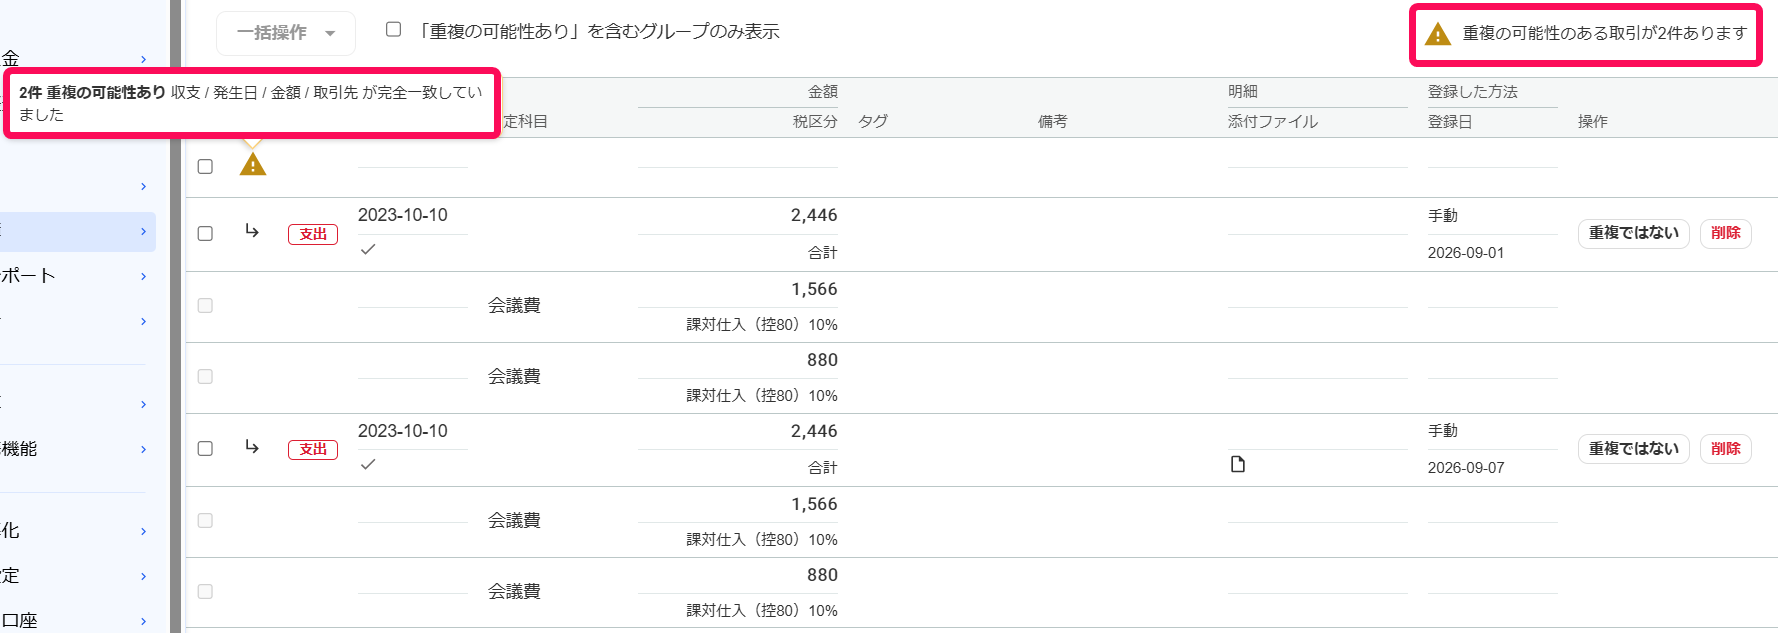Expand the sidebar item ending in '金'
Screen dimensions: 1778x633
point(77,59)
